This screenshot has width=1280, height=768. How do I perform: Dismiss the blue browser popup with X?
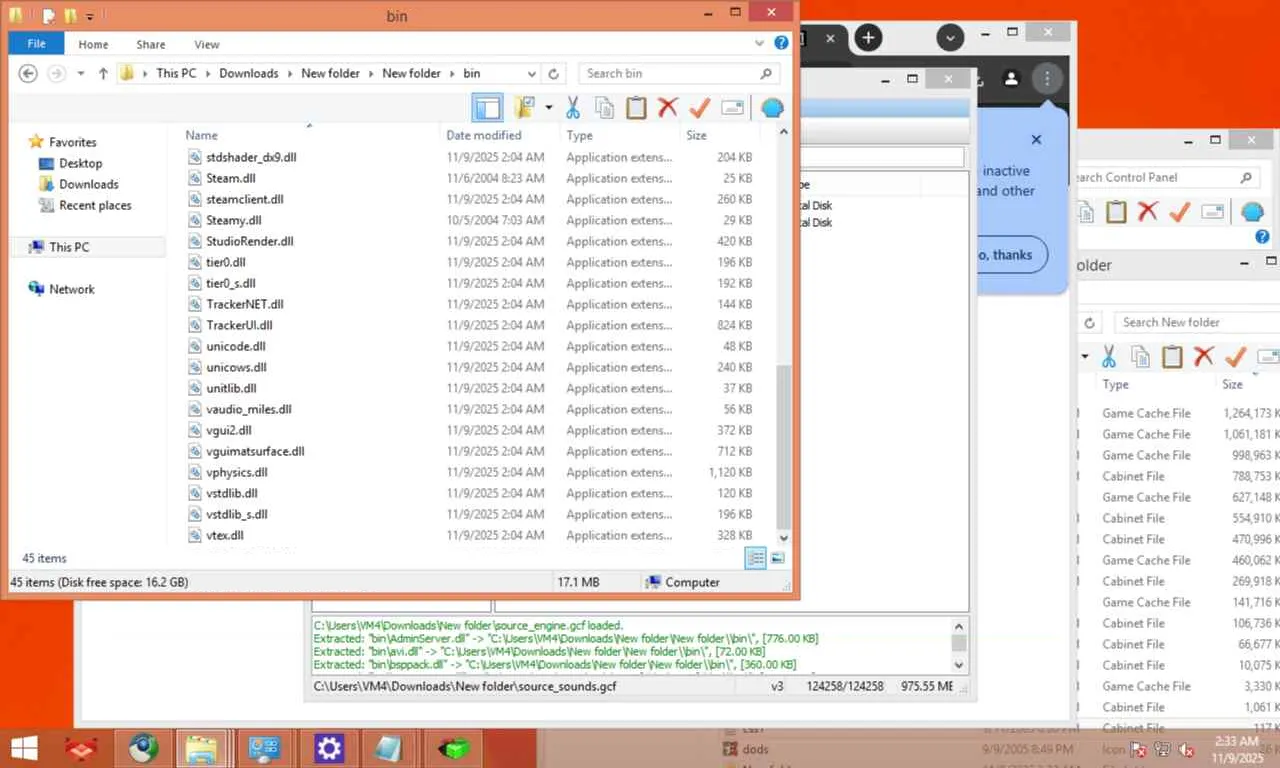(x=1036, y=140)
